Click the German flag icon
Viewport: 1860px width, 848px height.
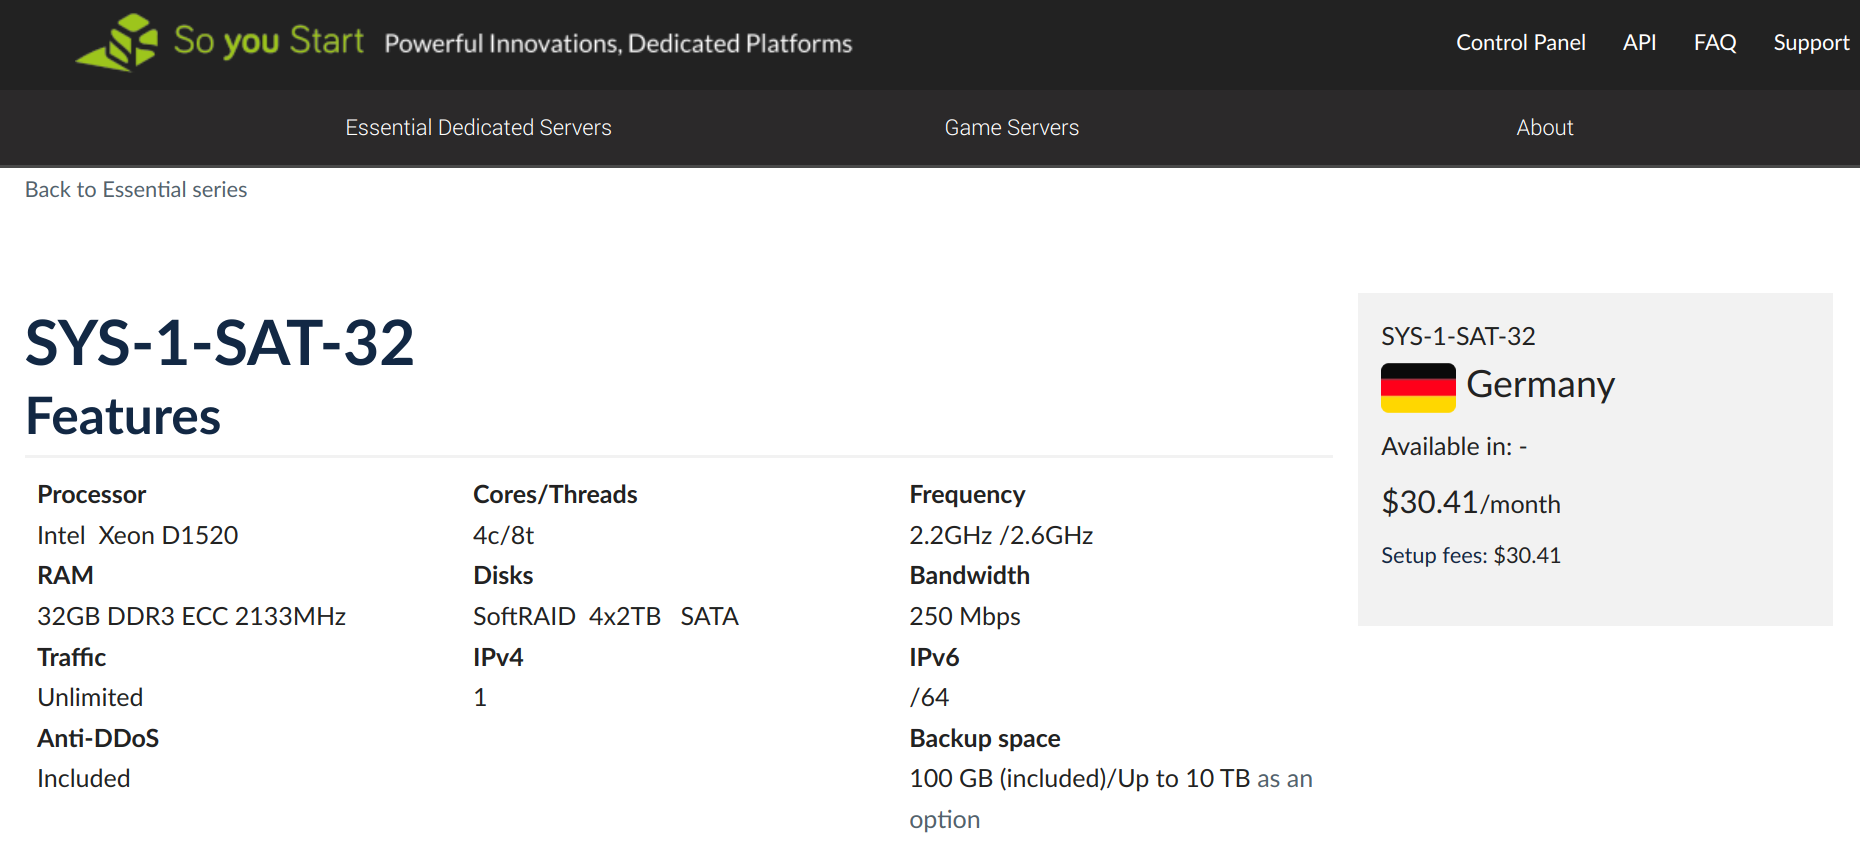[x=1418, y=387]
